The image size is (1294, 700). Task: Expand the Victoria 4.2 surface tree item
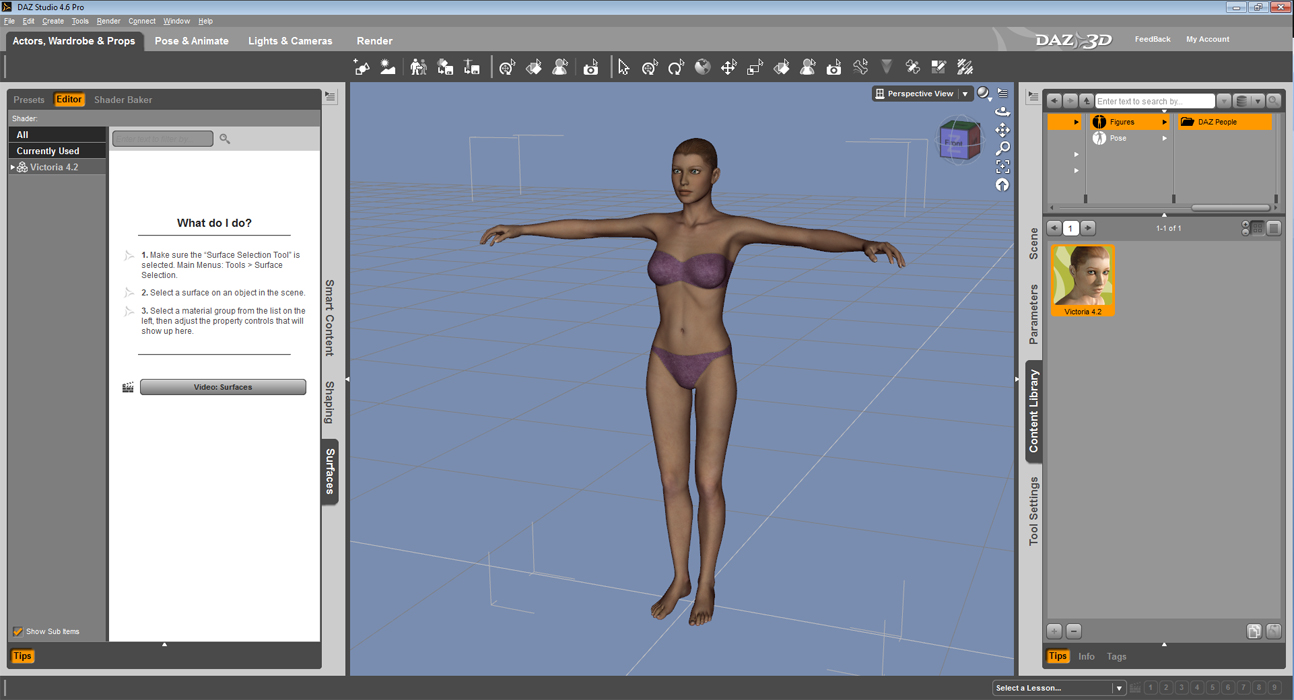[x=12, y=167]
